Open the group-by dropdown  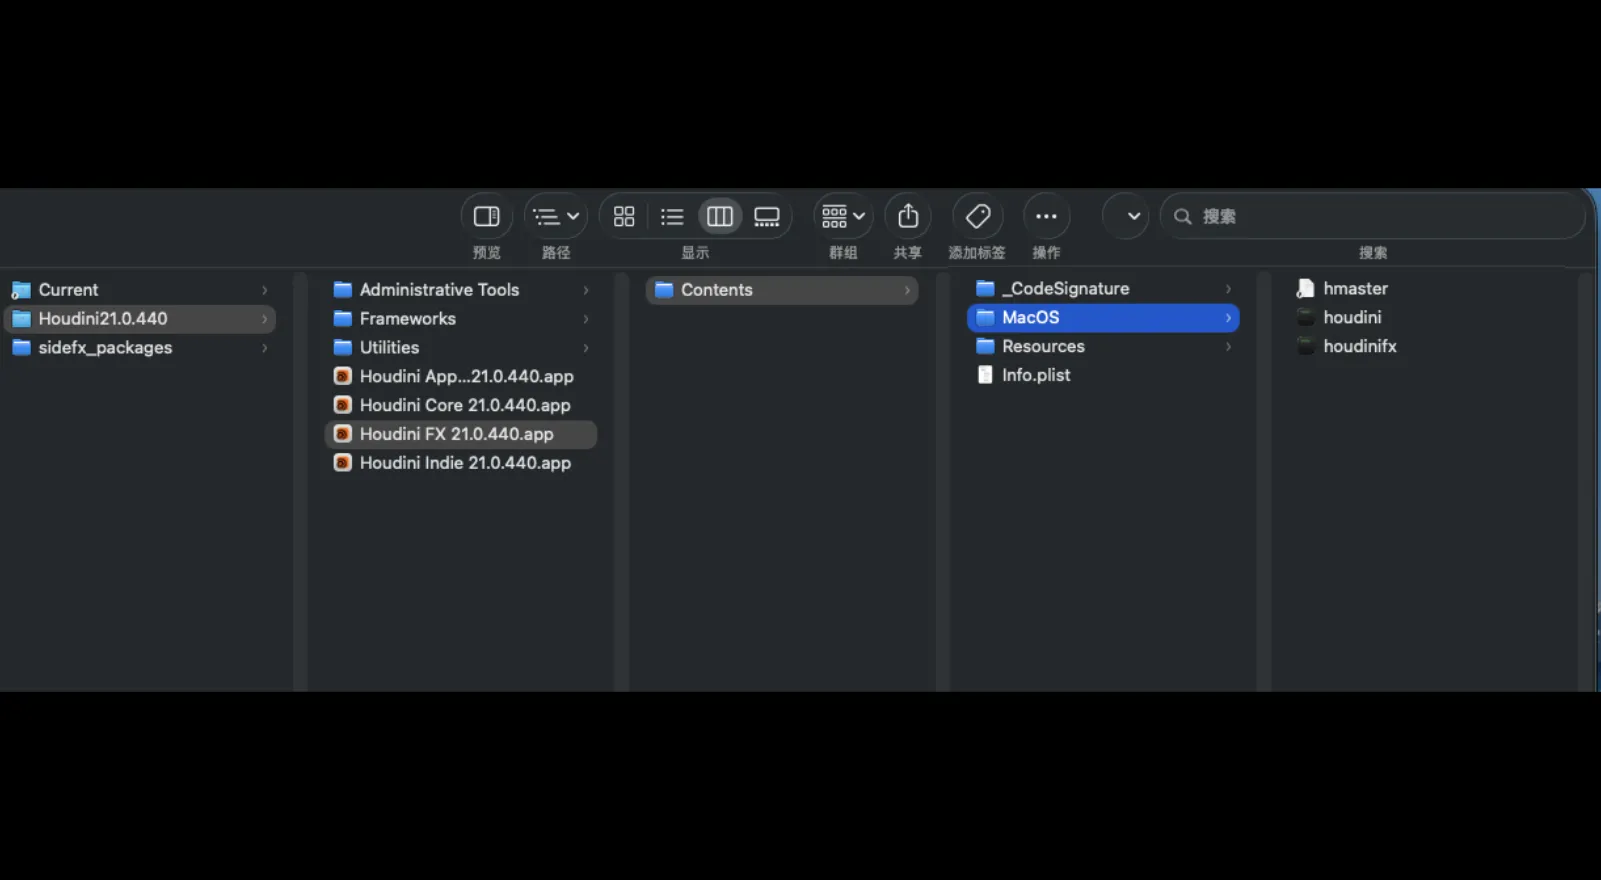pyautogui.click(x=843, y=217)
